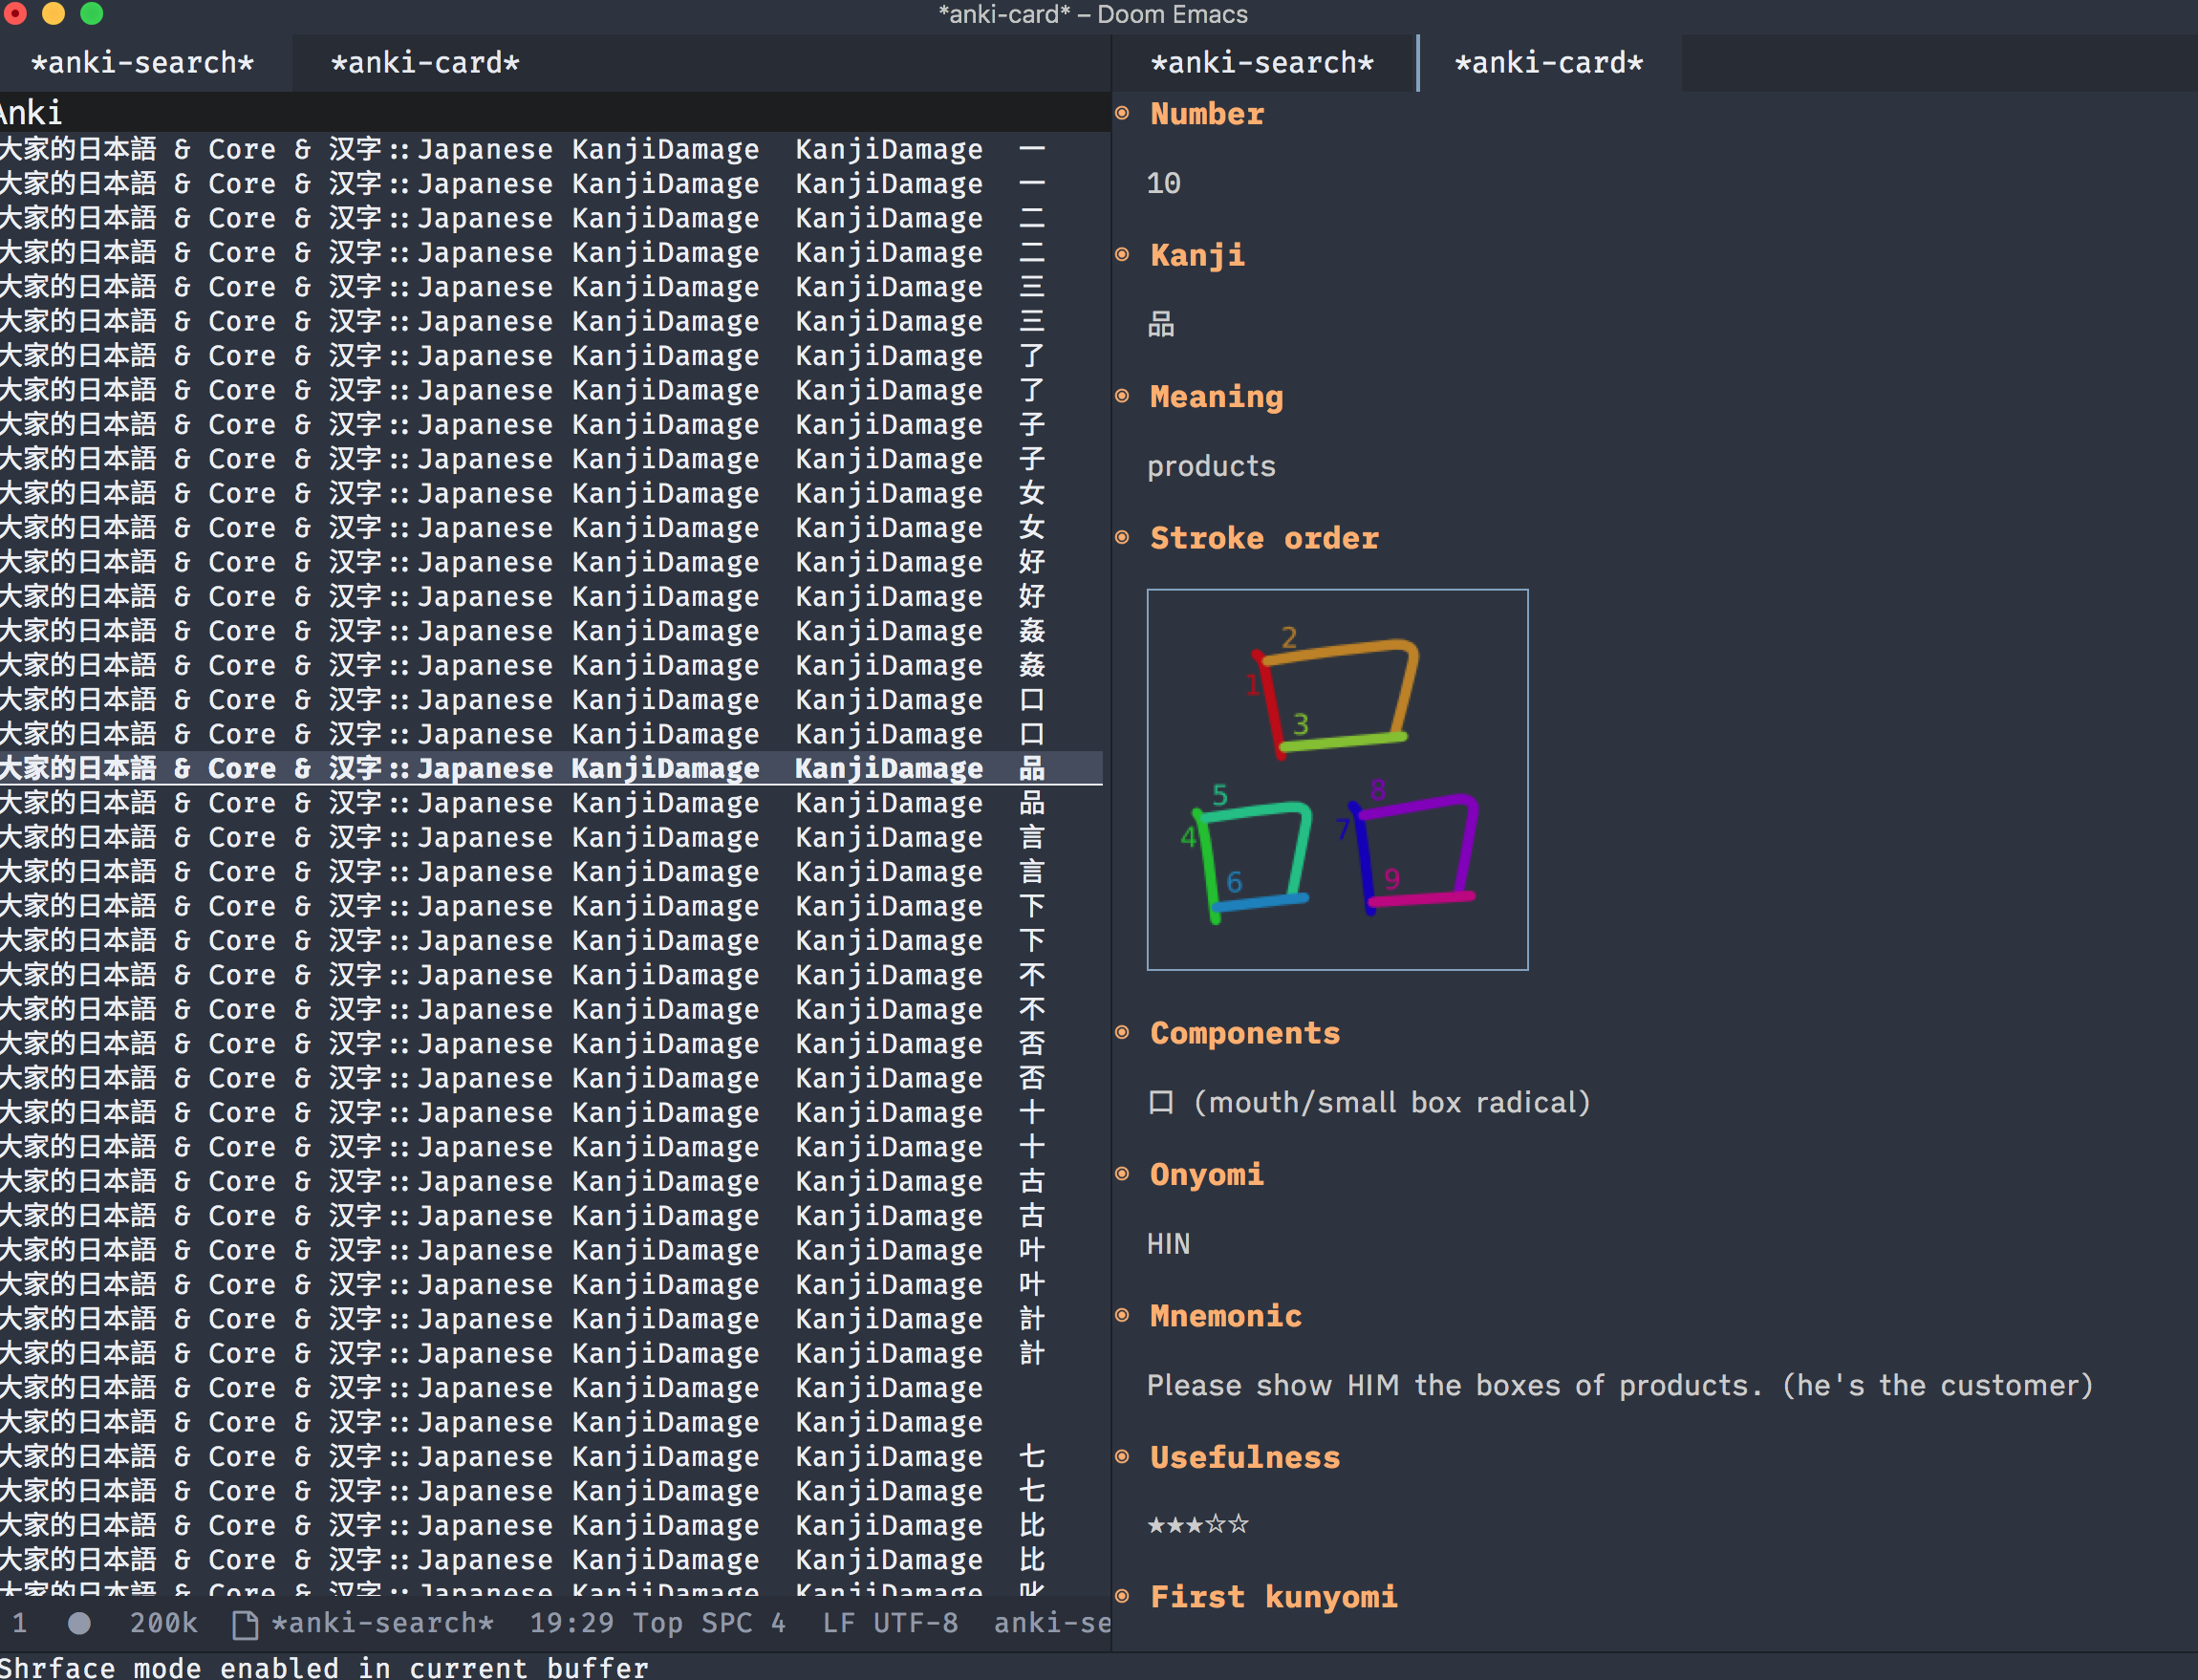This screenshot has width=2198, height=1680.
Task: Click the file icon beside *anki-search* in the modeline
Action: point(244,1624)
